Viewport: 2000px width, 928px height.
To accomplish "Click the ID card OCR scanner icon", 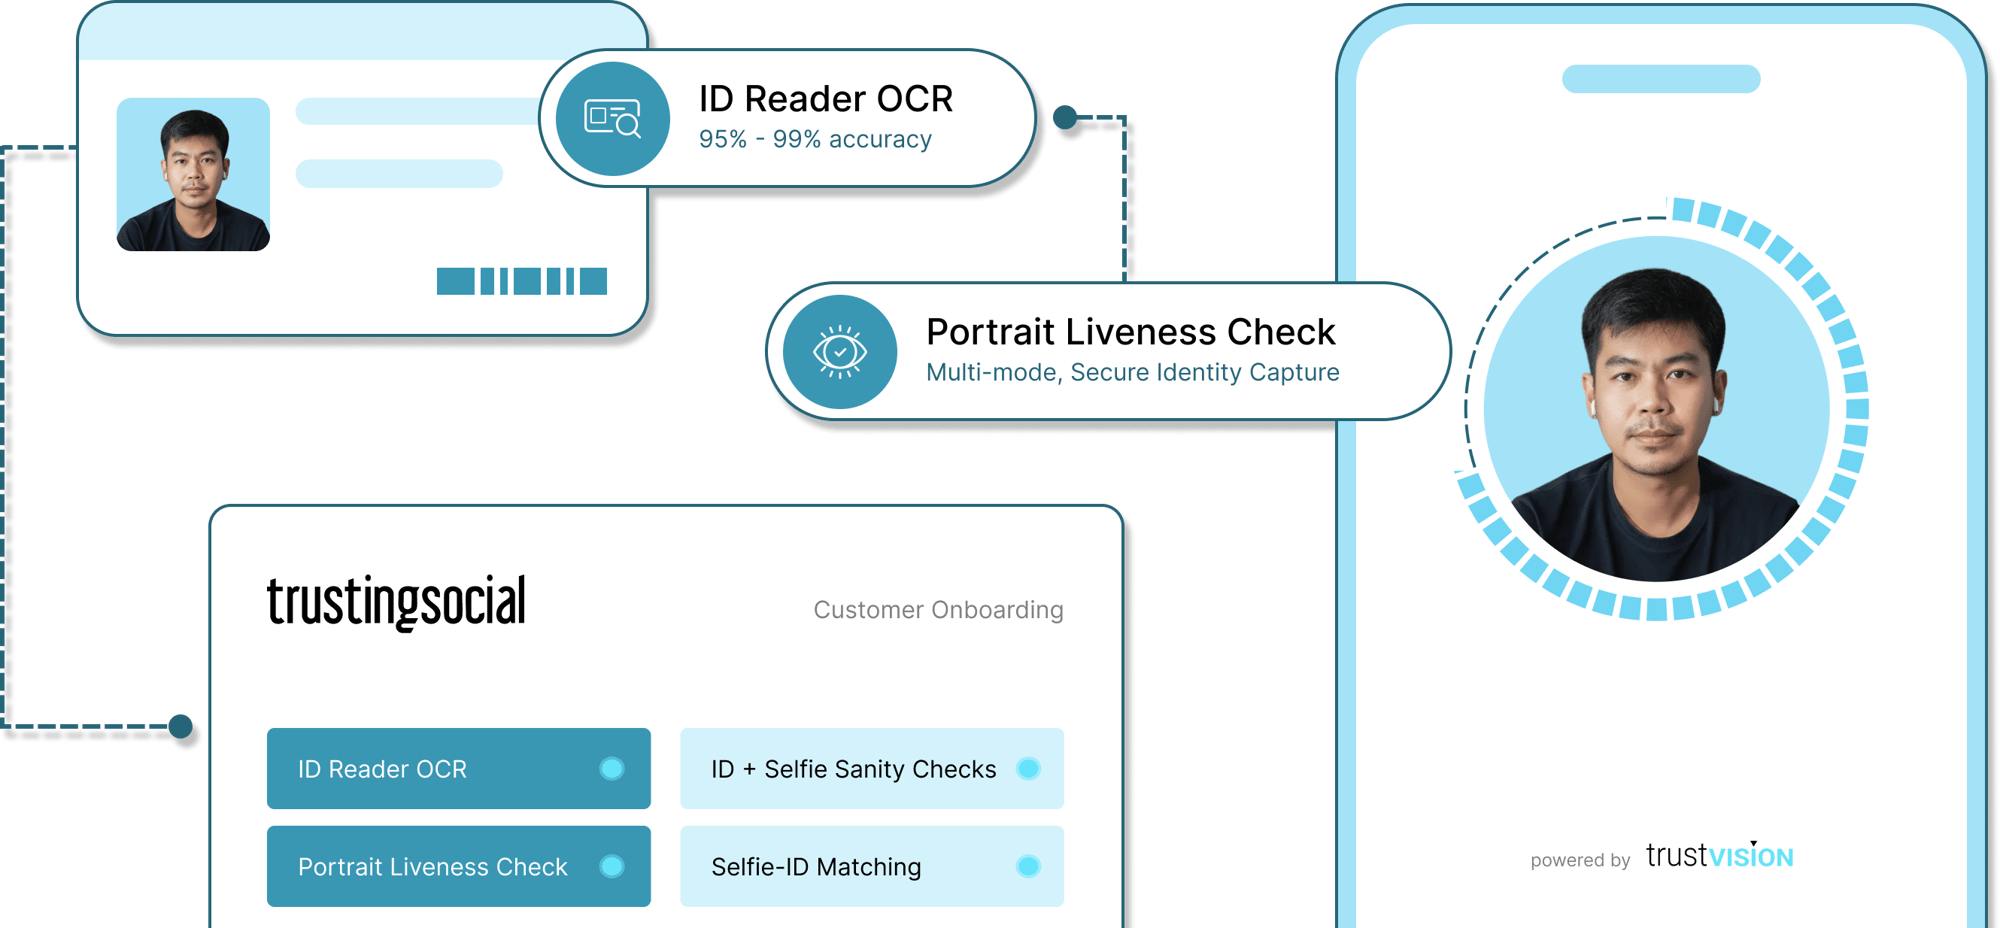I will (x=613, y=118).
